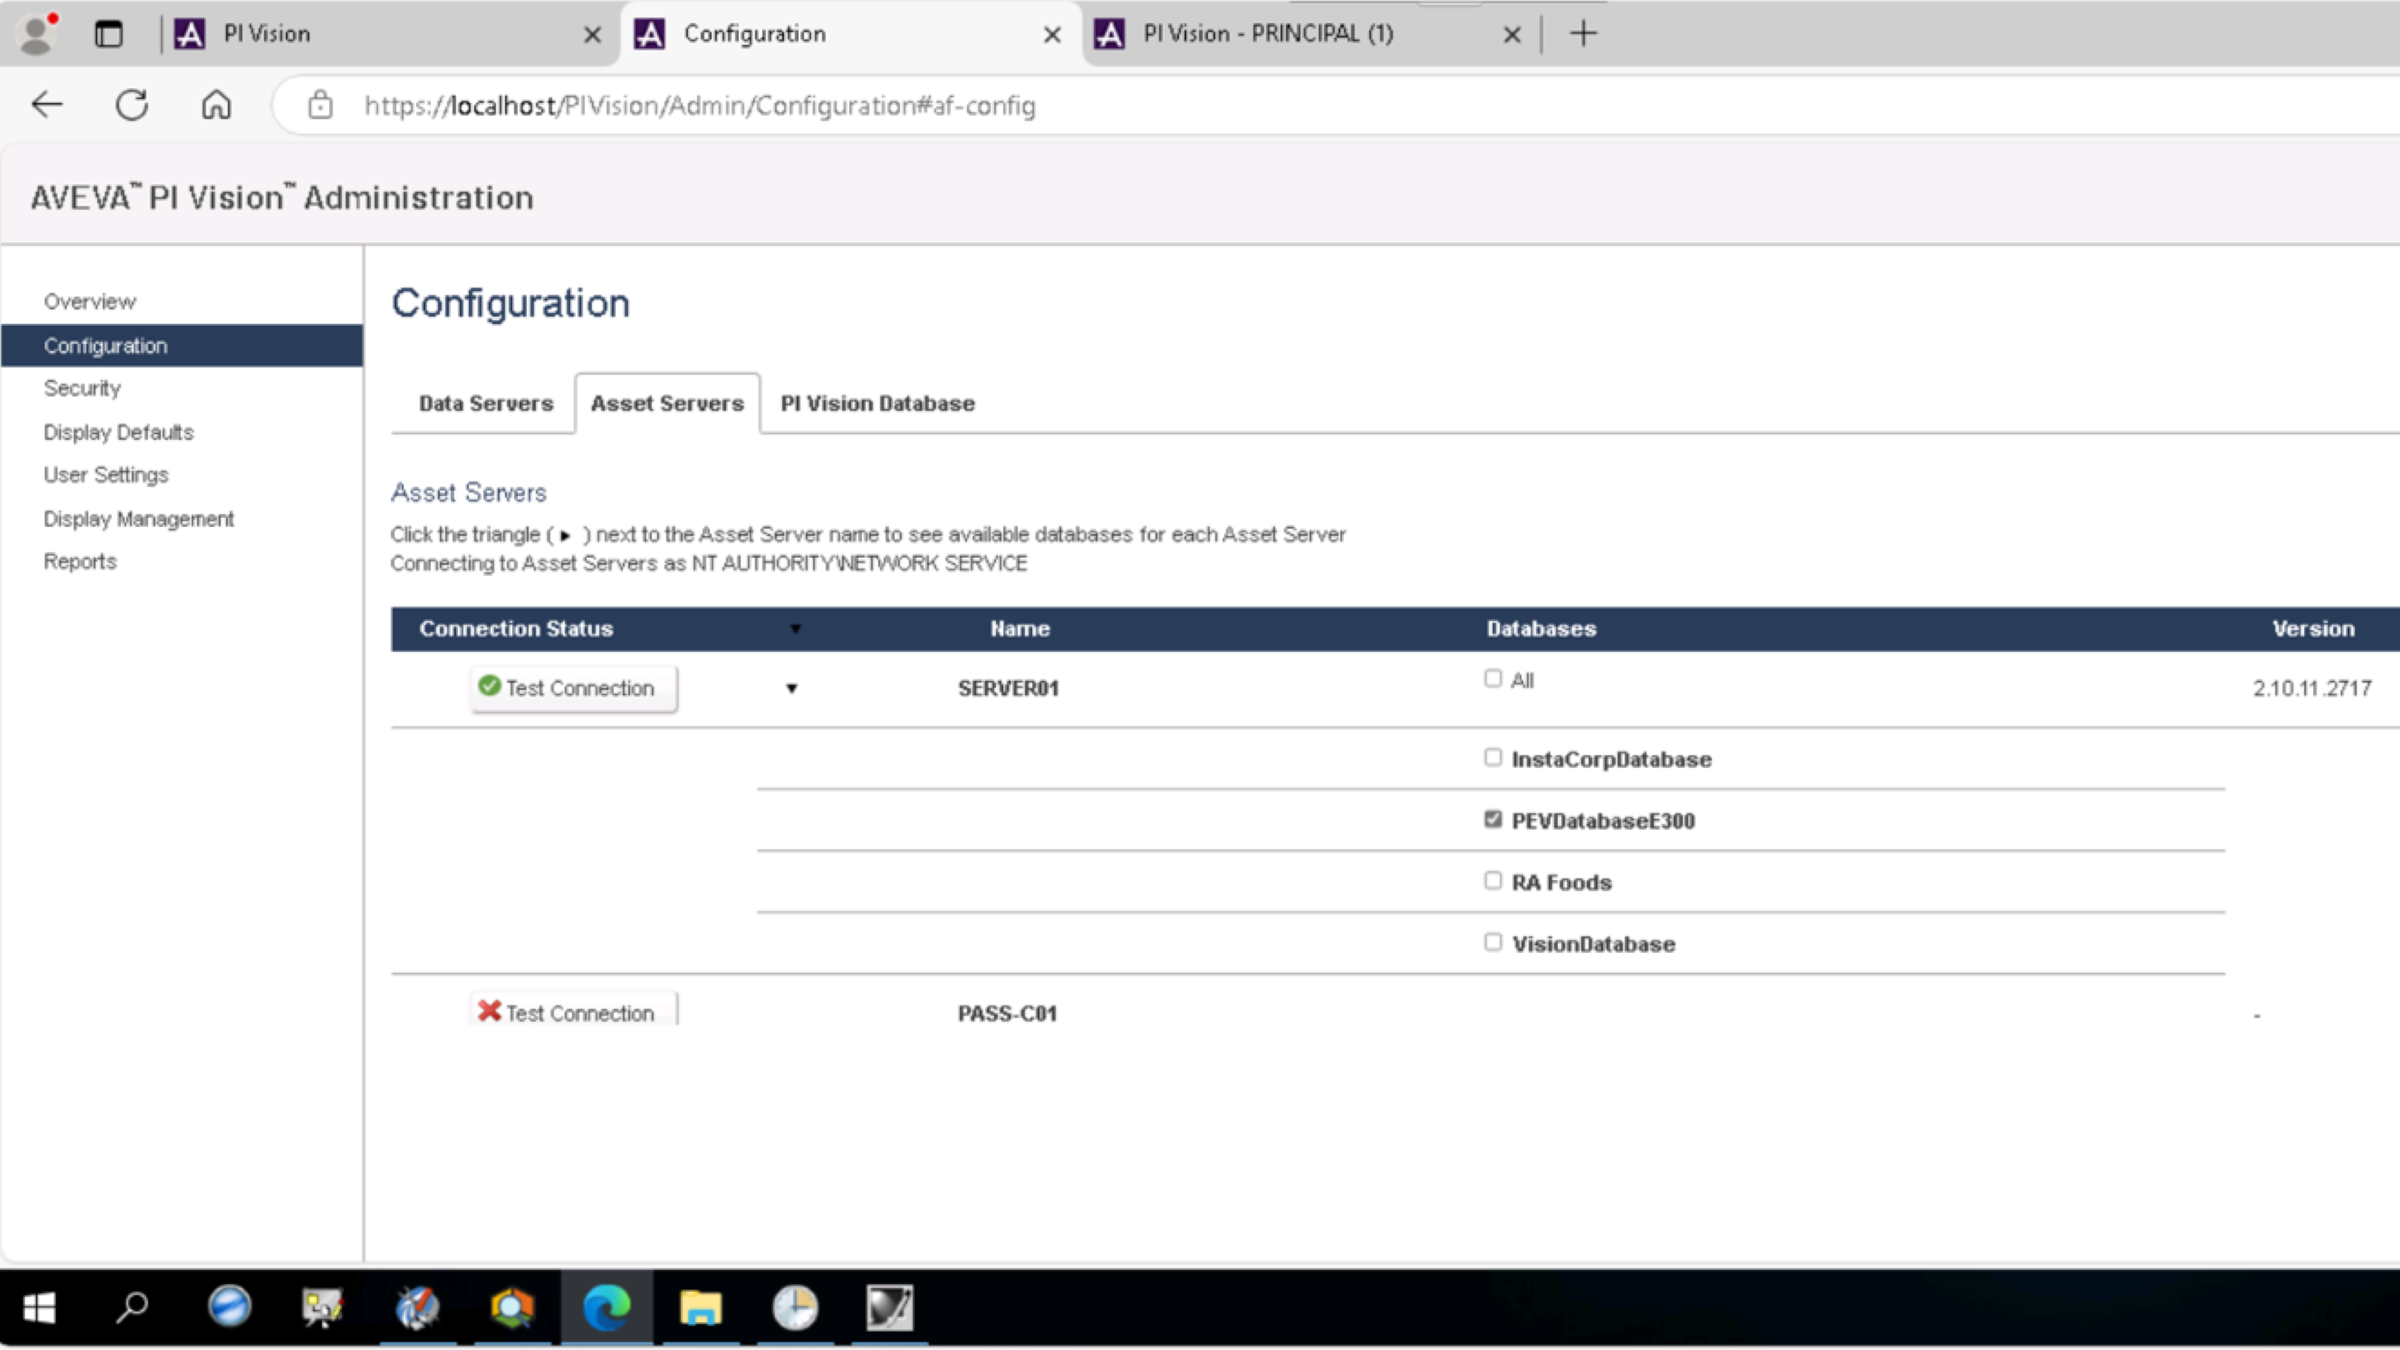The width and height of the screenshot is (2400, 1350).
Task: Expand the SERVER01 asset server triangle
Action: (x=788, y=689)
